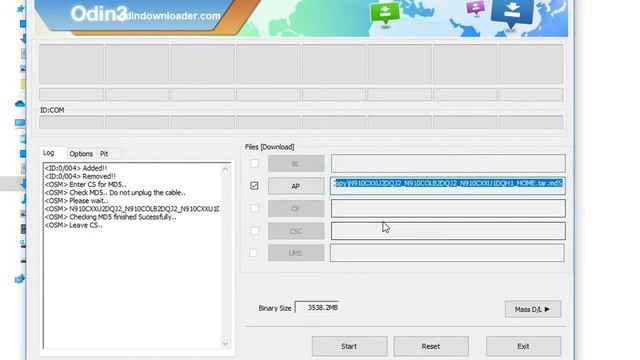Click the log scrollbar down arrow
640x360 pixels.
[x=225, y=344]
